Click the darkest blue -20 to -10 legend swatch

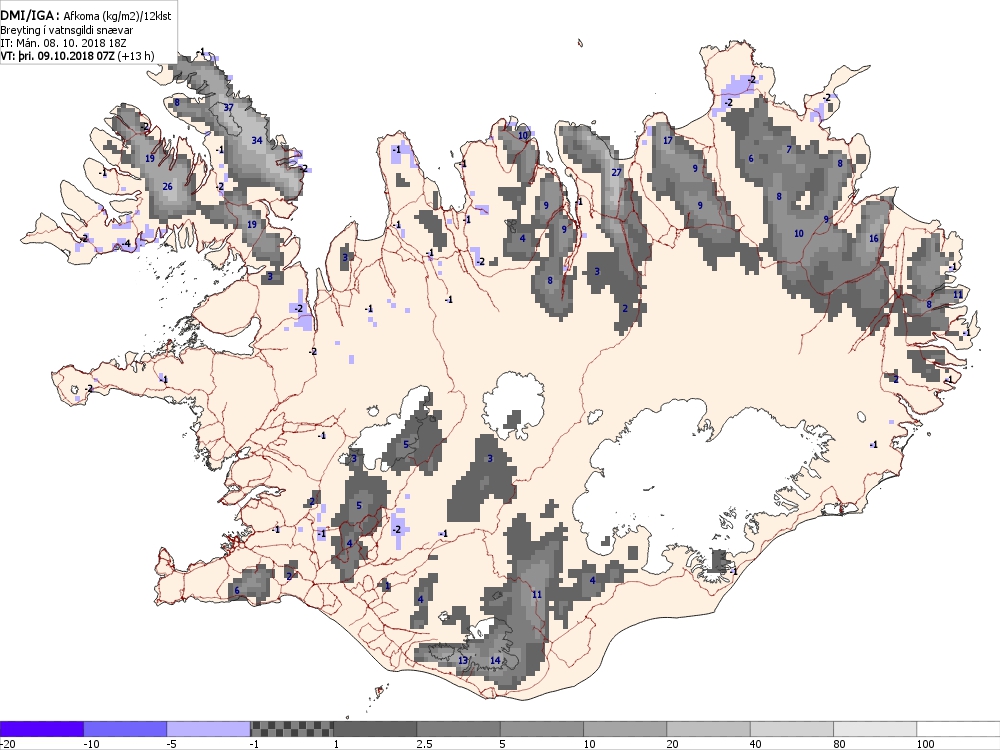[x=41, y=729]
